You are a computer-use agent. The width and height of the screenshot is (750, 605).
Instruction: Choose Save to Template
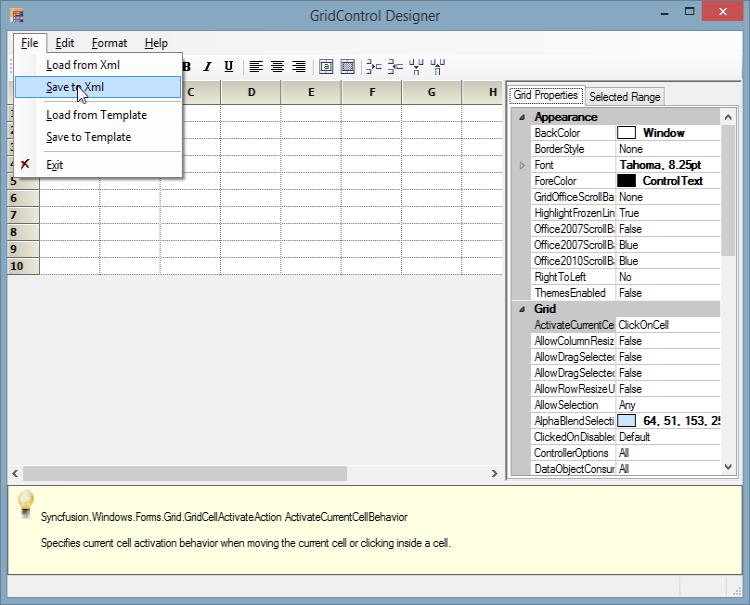click(x=98, y=137)
